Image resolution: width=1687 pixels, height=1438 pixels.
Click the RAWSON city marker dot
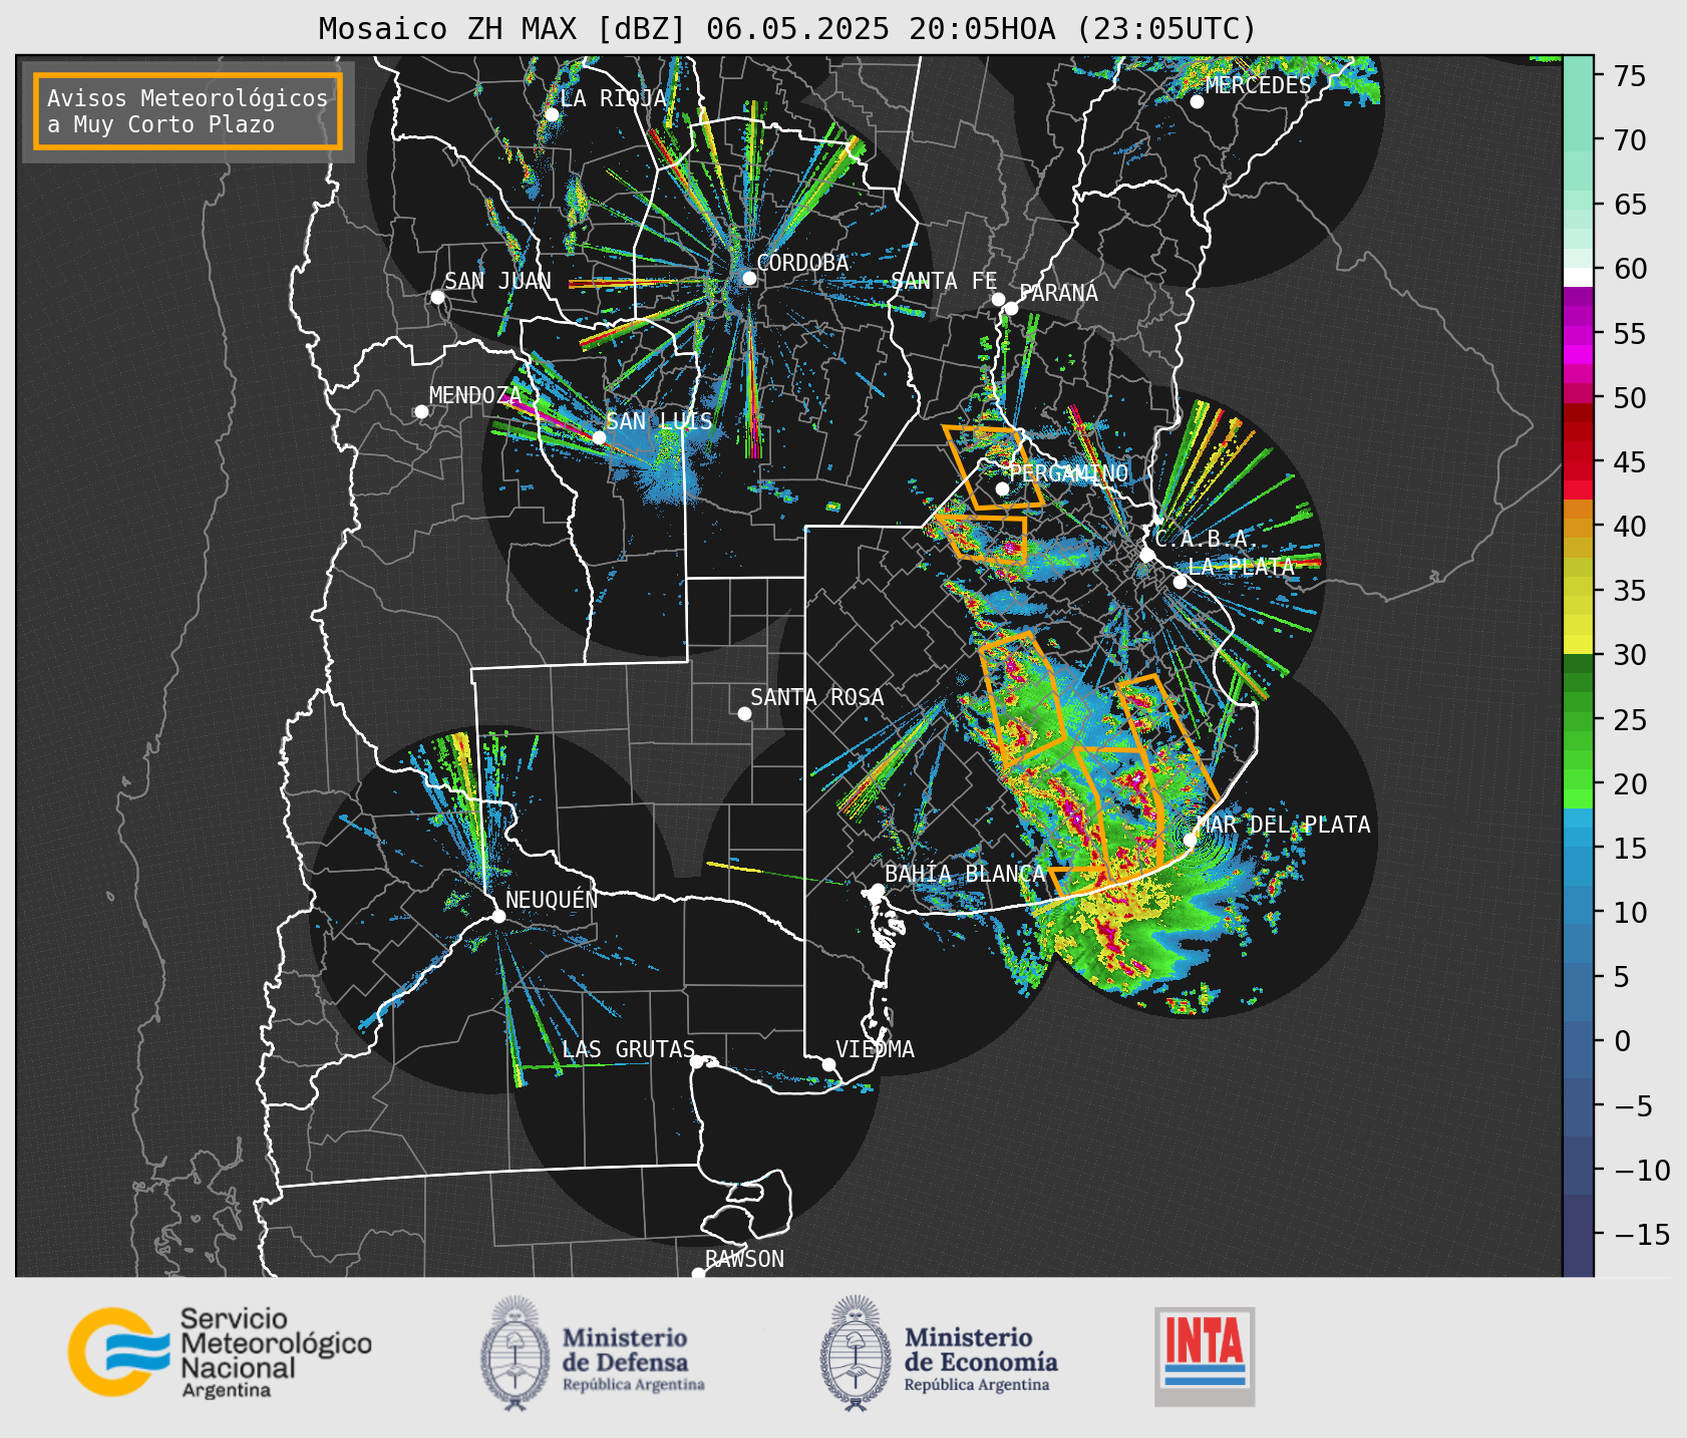[x=698, y=1274]
